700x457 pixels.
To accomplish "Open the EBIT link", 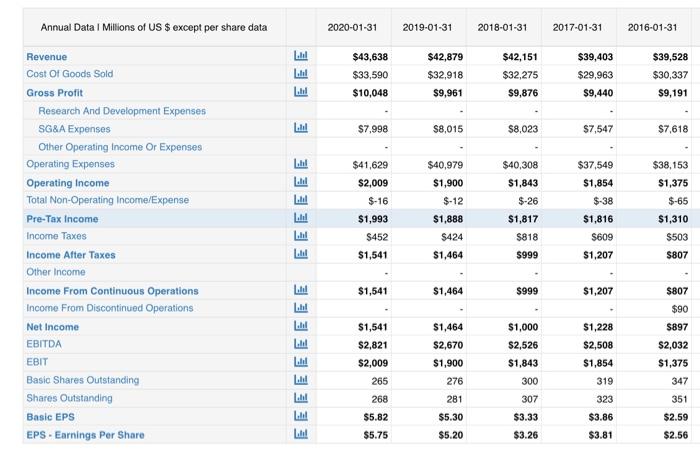I will click(x=37, y=362).
